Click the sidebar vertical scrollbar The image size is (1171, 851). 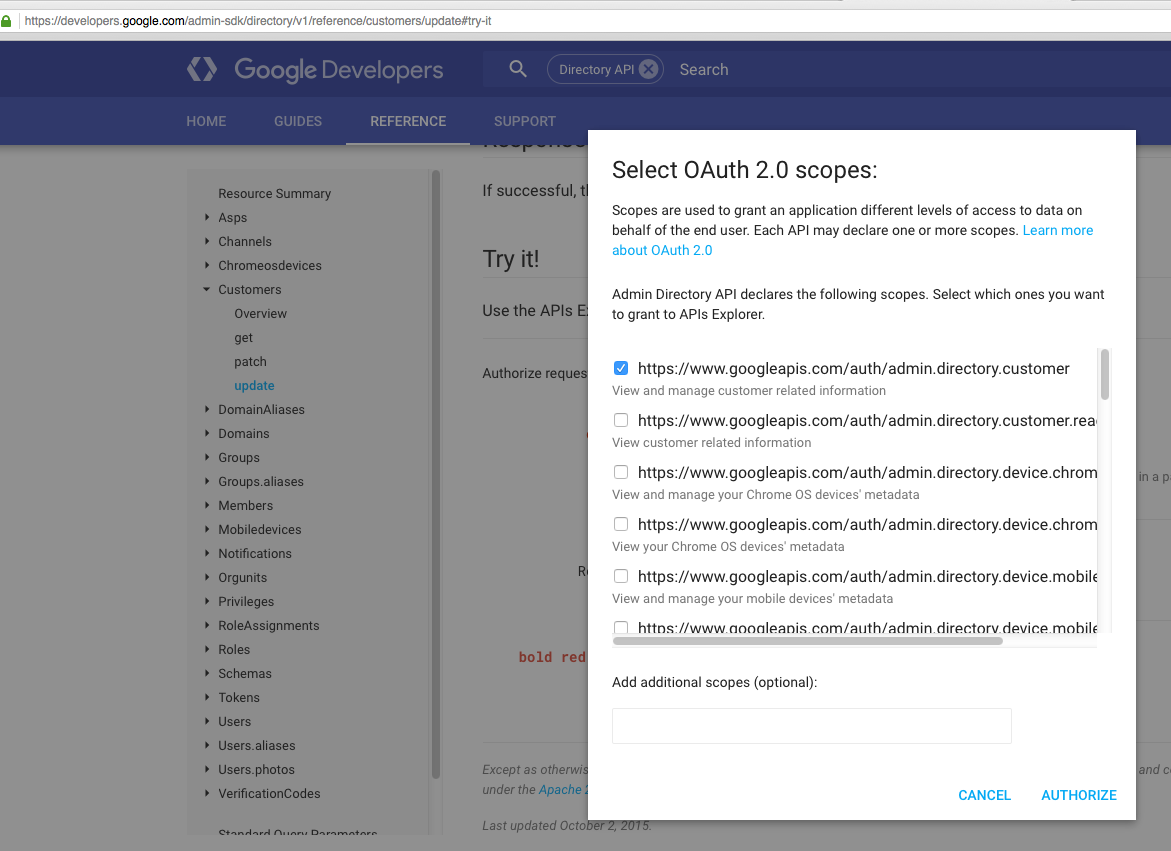(436, 475)
